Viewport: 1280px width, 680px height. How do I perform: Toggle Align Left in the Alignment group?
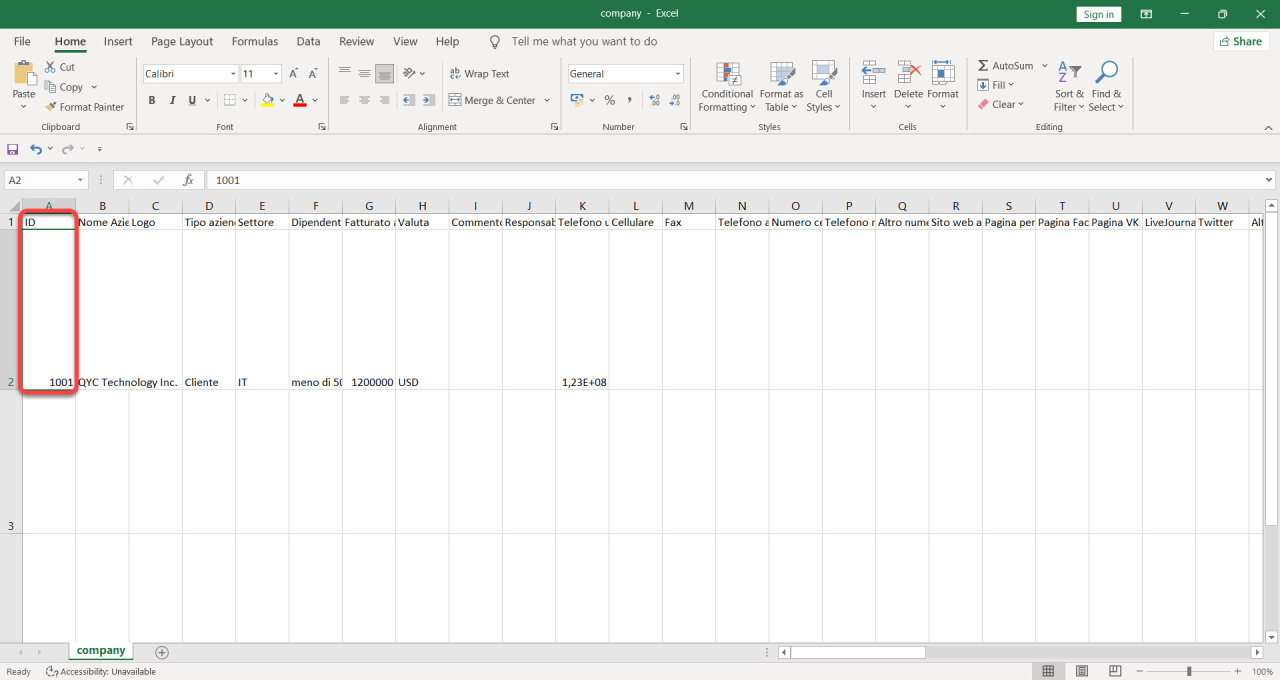[x=344, y=100]
